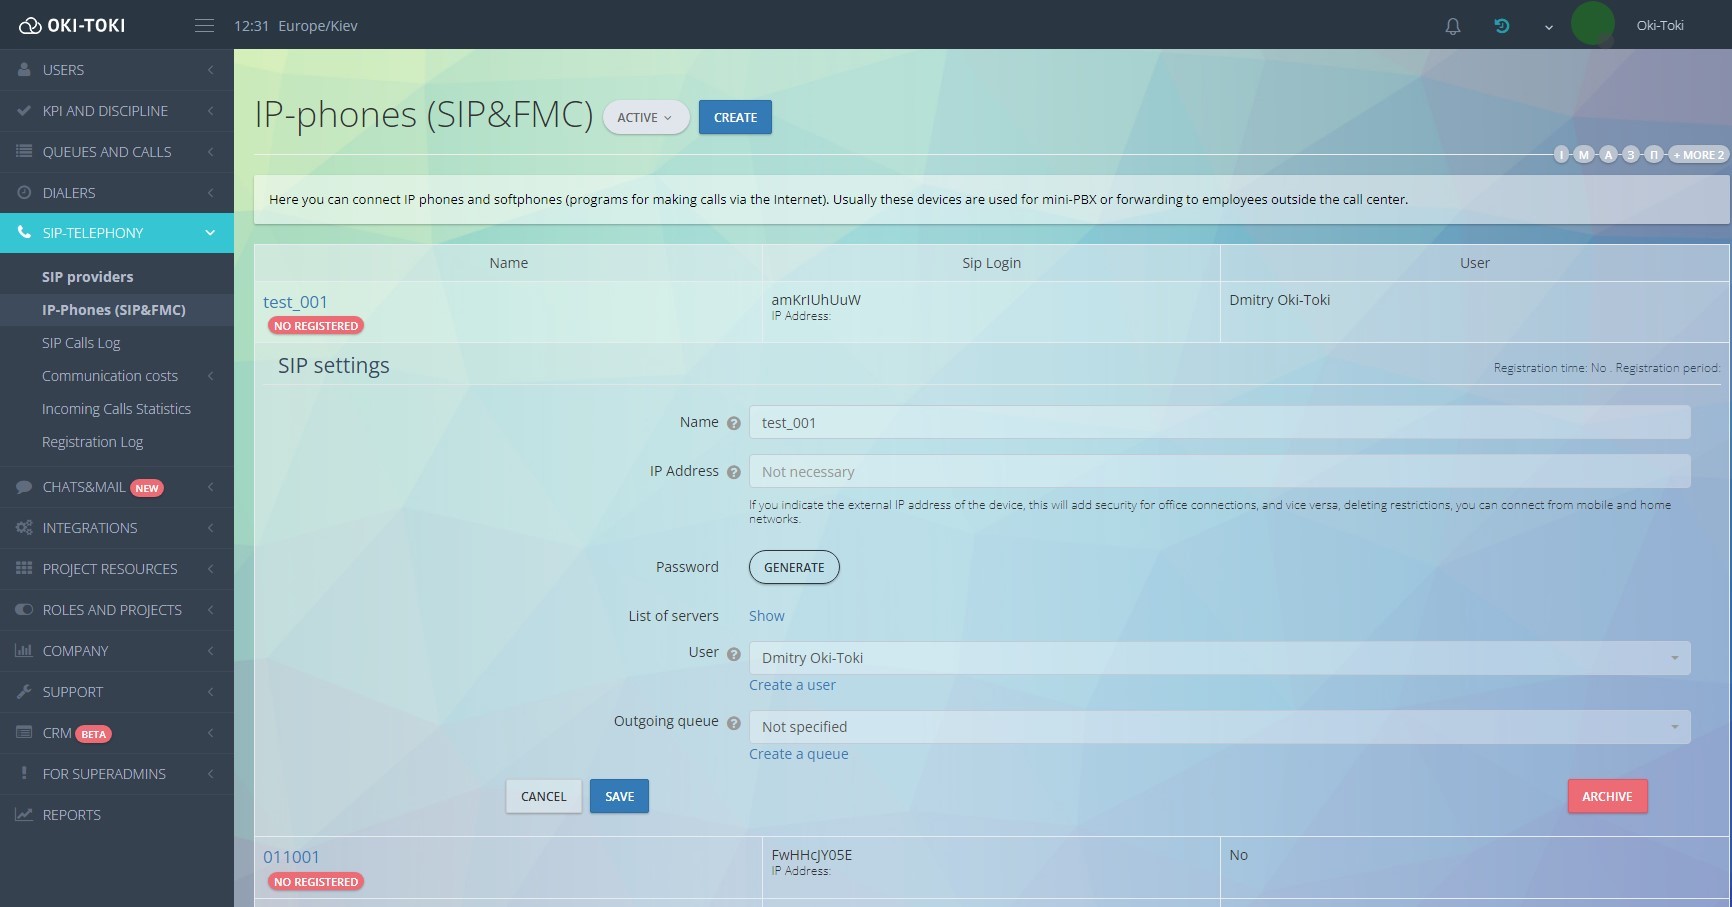Click the IP Address input field
Screen dimensions: 1732x907
[1219, 472]
